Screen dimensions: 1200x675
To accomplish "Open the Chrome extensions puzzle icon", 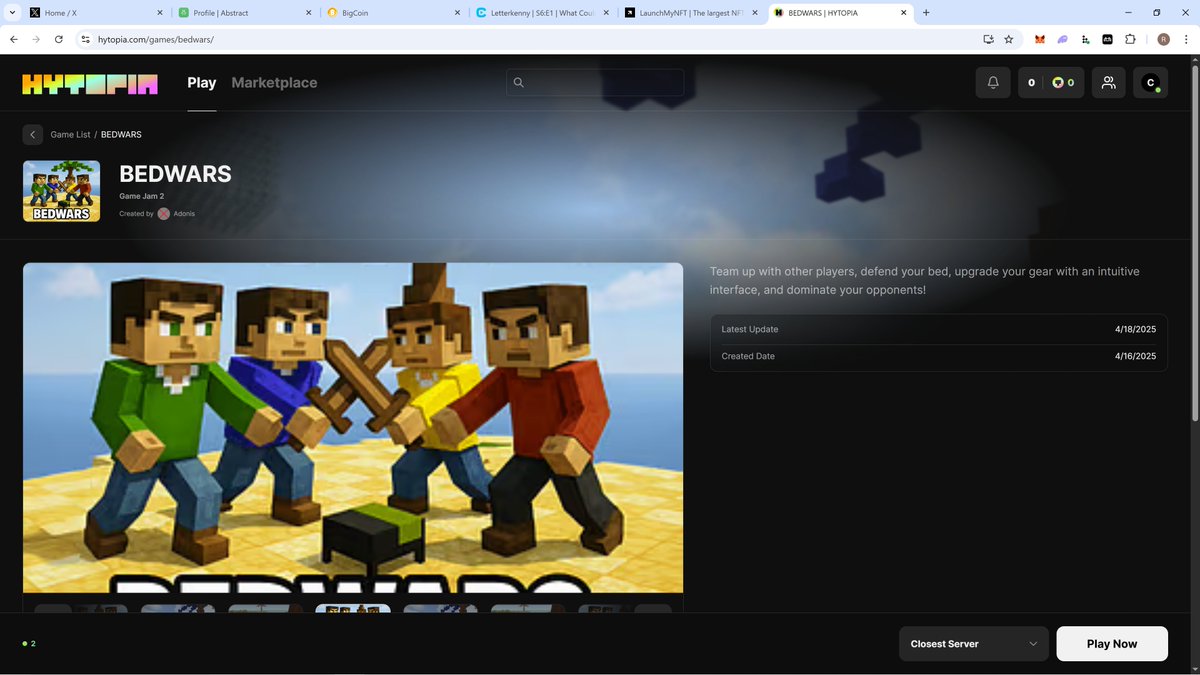I will coord(1130,39).
